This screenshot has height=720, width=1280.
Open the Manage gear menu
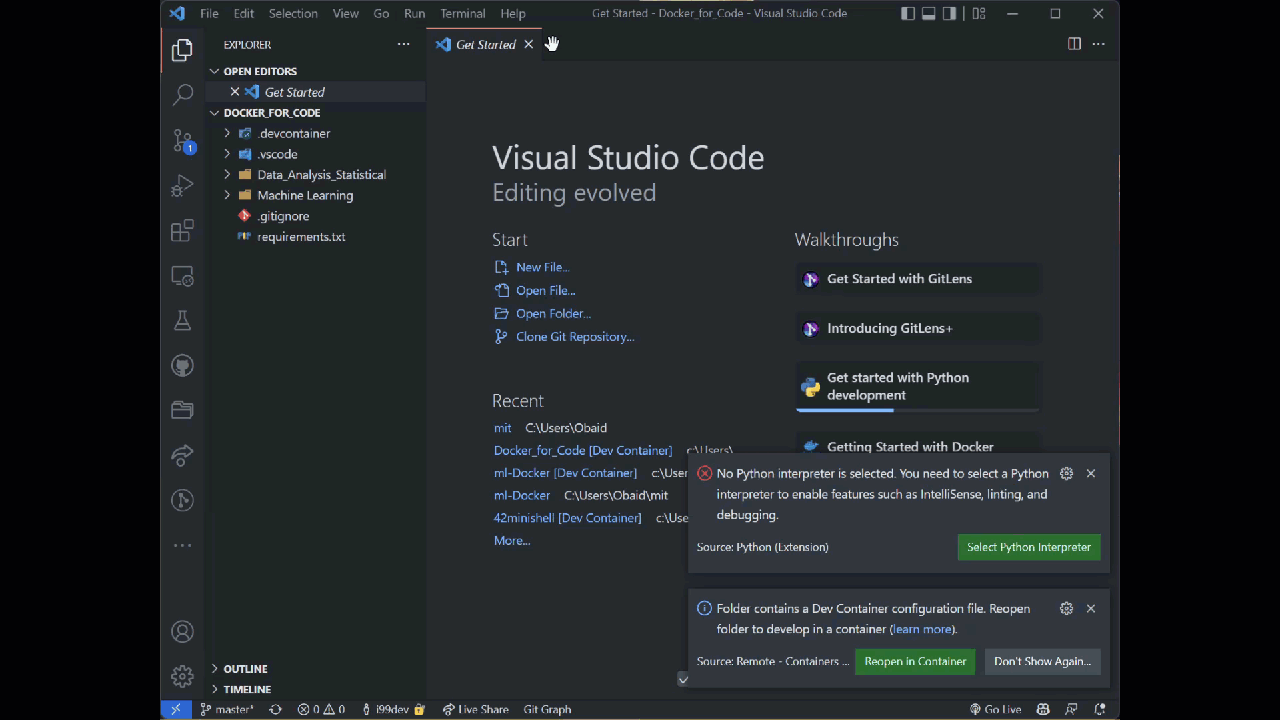click(x=182, y=677)
